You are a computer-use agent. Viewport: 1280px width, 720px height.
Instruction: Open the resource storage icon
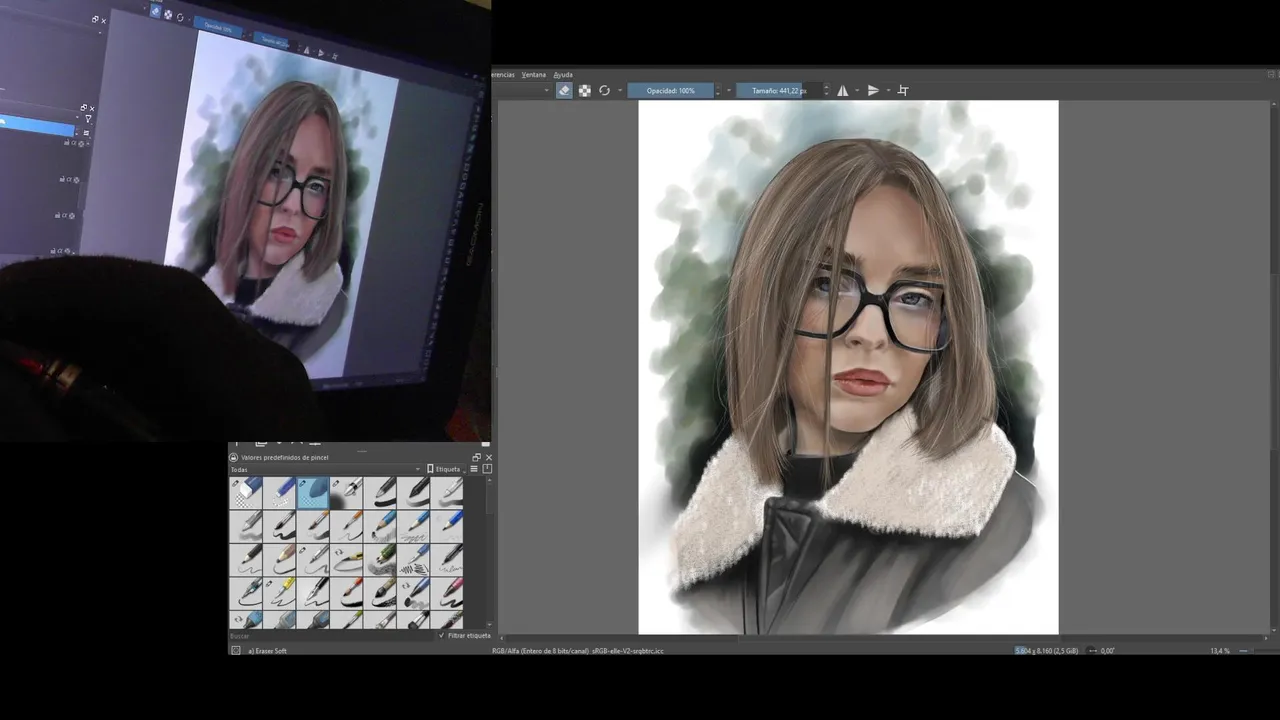pos(487,469)
